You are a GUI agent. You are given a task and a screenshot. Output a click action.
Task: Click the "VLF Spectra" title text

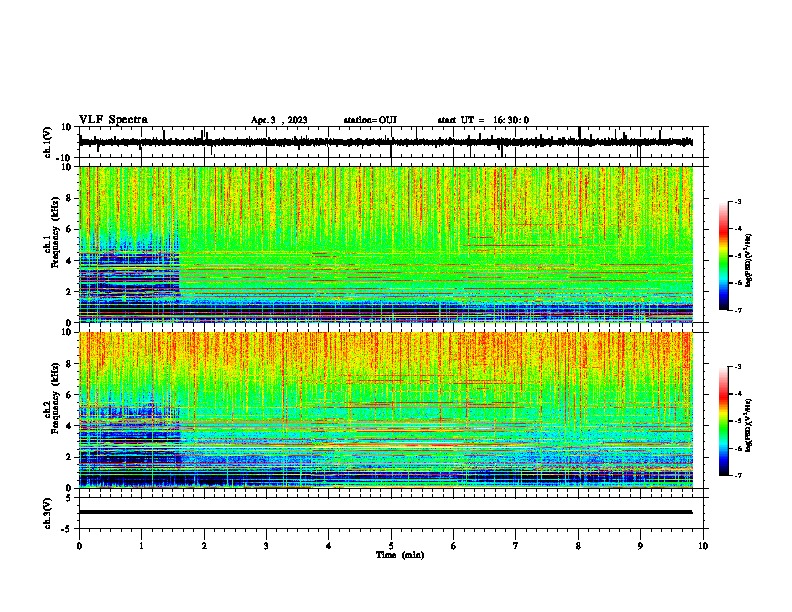coord(113,120)
